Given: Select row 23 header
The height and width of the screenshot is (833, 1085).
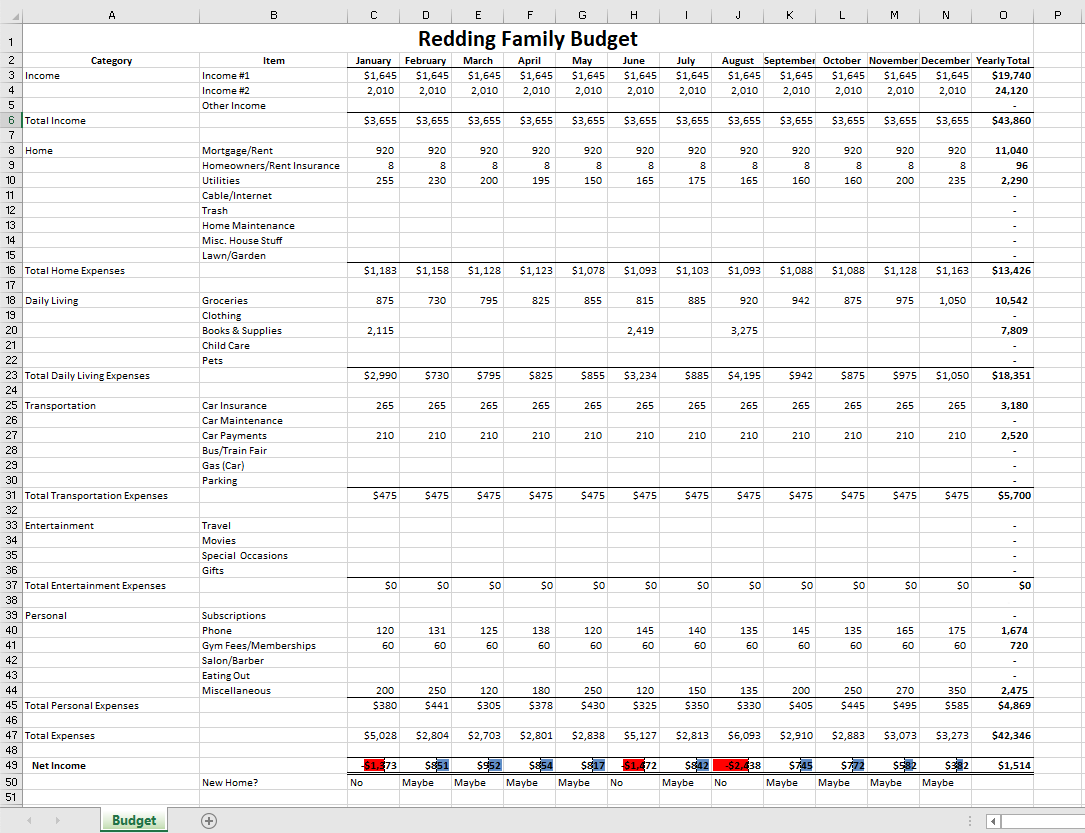Looking at the screenshot, I should [11, 376].
